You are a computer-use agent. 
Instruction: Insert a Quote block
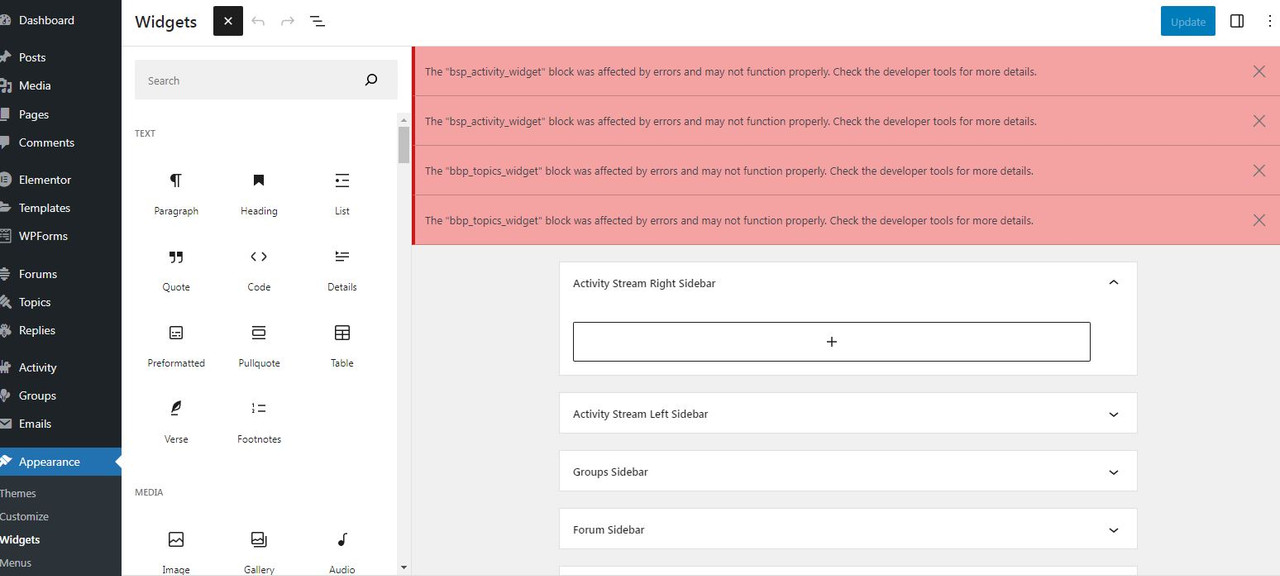coord(176,269)
